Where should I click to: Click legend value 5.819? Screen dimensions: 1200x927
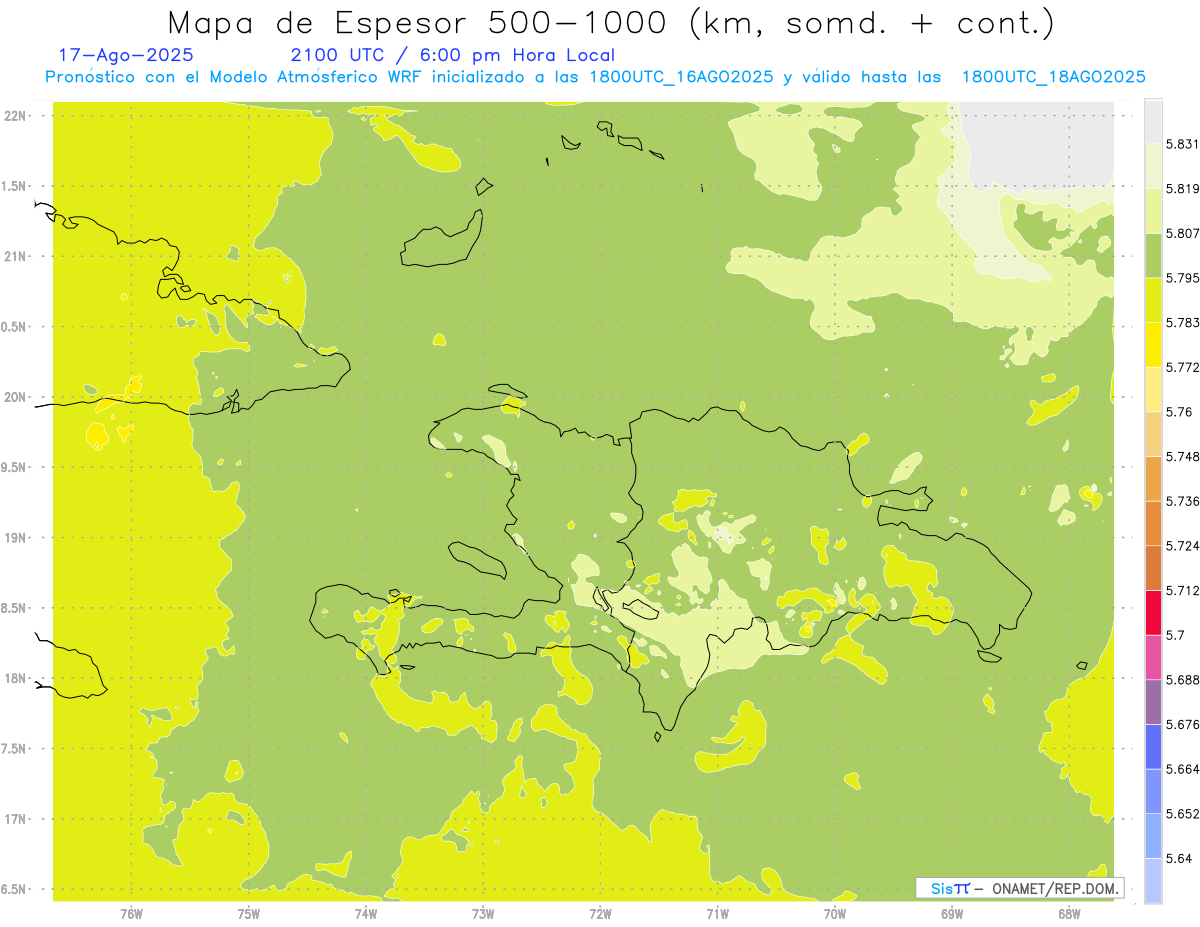tap(1183, 189)
